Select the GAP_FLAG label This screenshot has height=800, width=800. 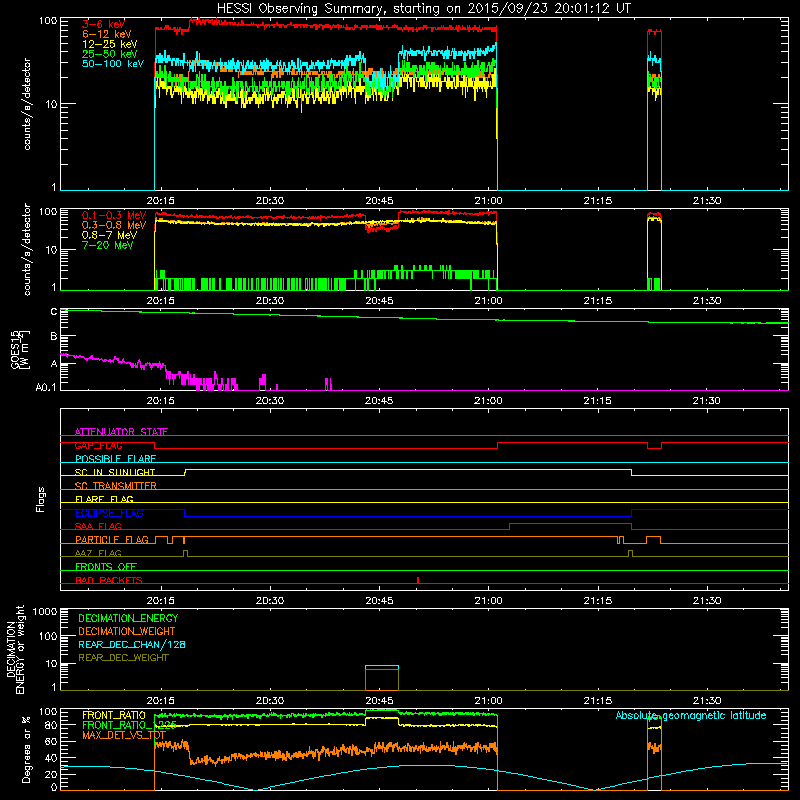[x=99, y=445]
